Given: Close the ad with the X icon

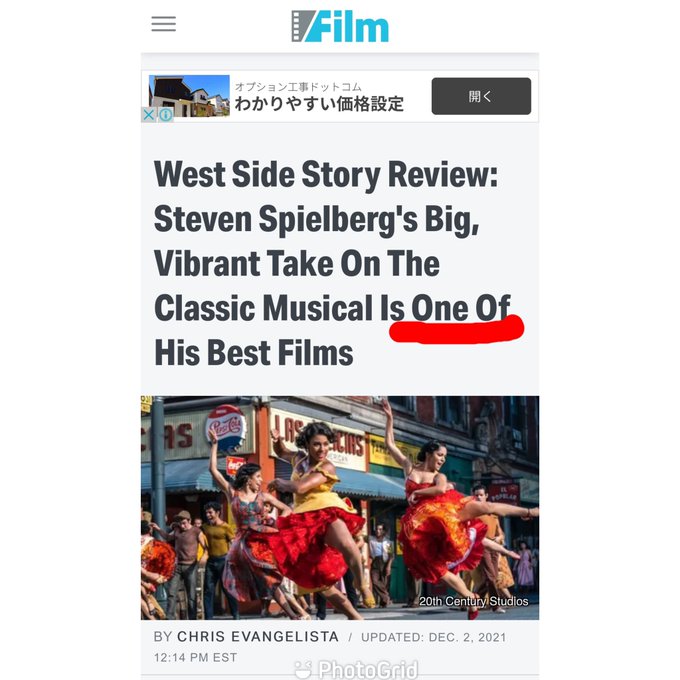Looking at the screenshot, I should click(148, 115).
